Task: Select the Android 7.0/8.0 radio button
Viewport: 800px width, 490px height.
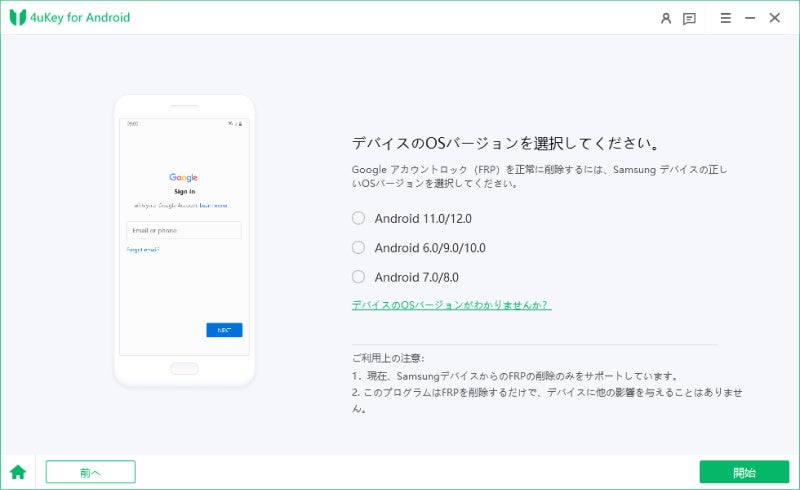Action: pos(359,277)
